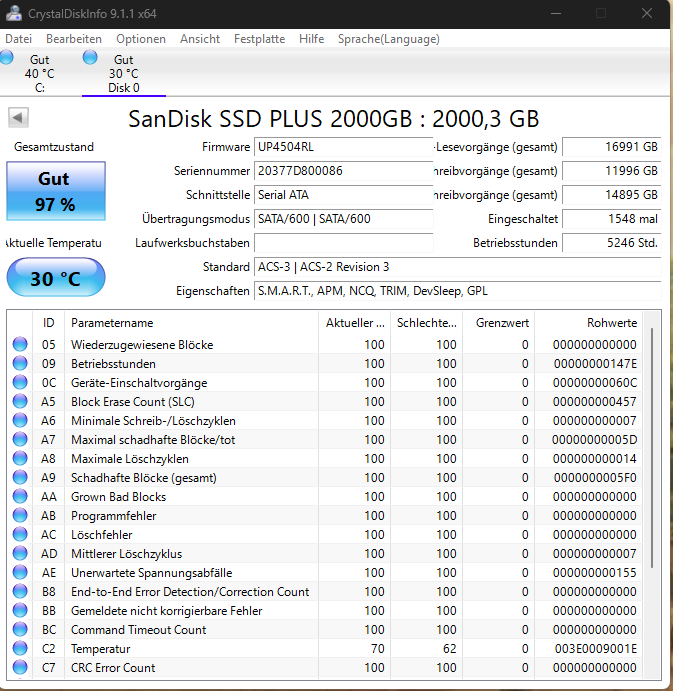Click the status orb for Grown Bad Blocks

20,496
